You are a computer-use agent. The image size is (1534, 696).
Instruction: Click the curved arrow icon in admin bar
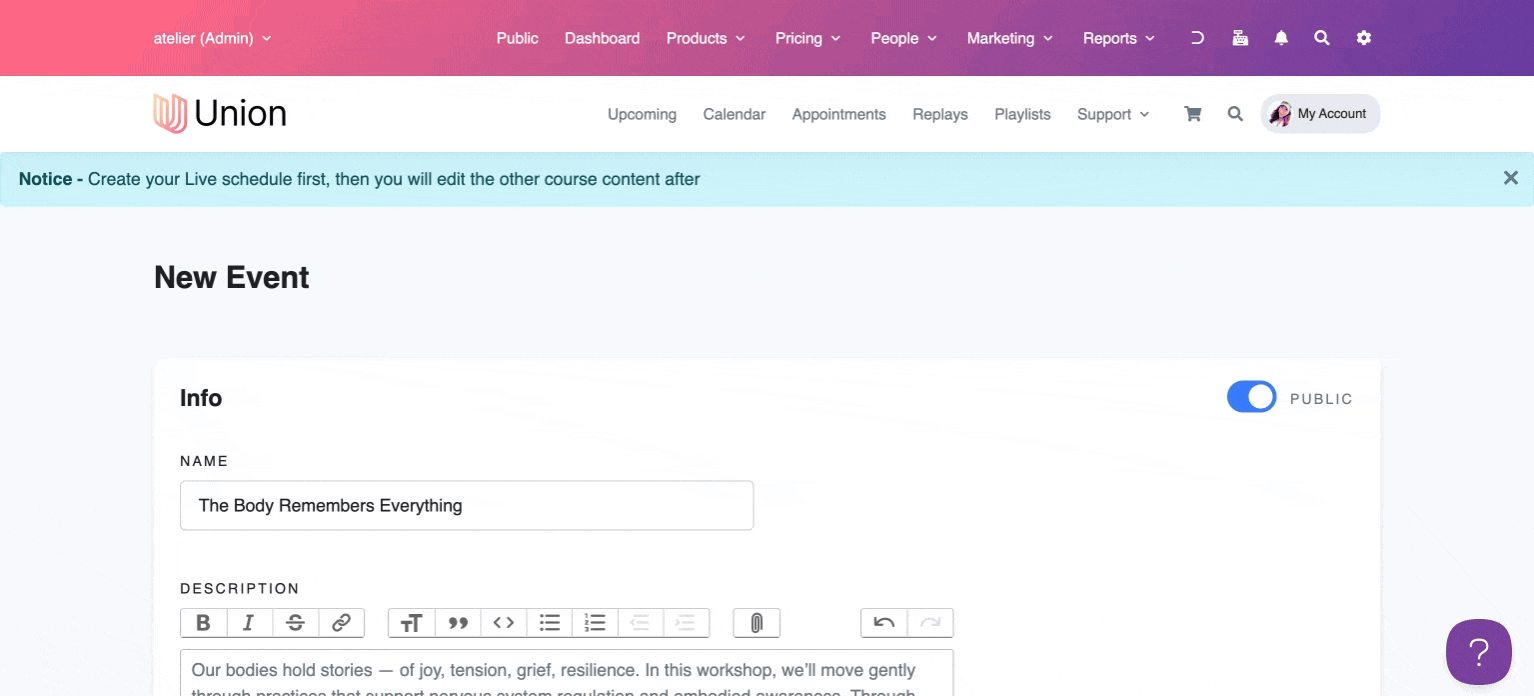(x=1197, y=38)
